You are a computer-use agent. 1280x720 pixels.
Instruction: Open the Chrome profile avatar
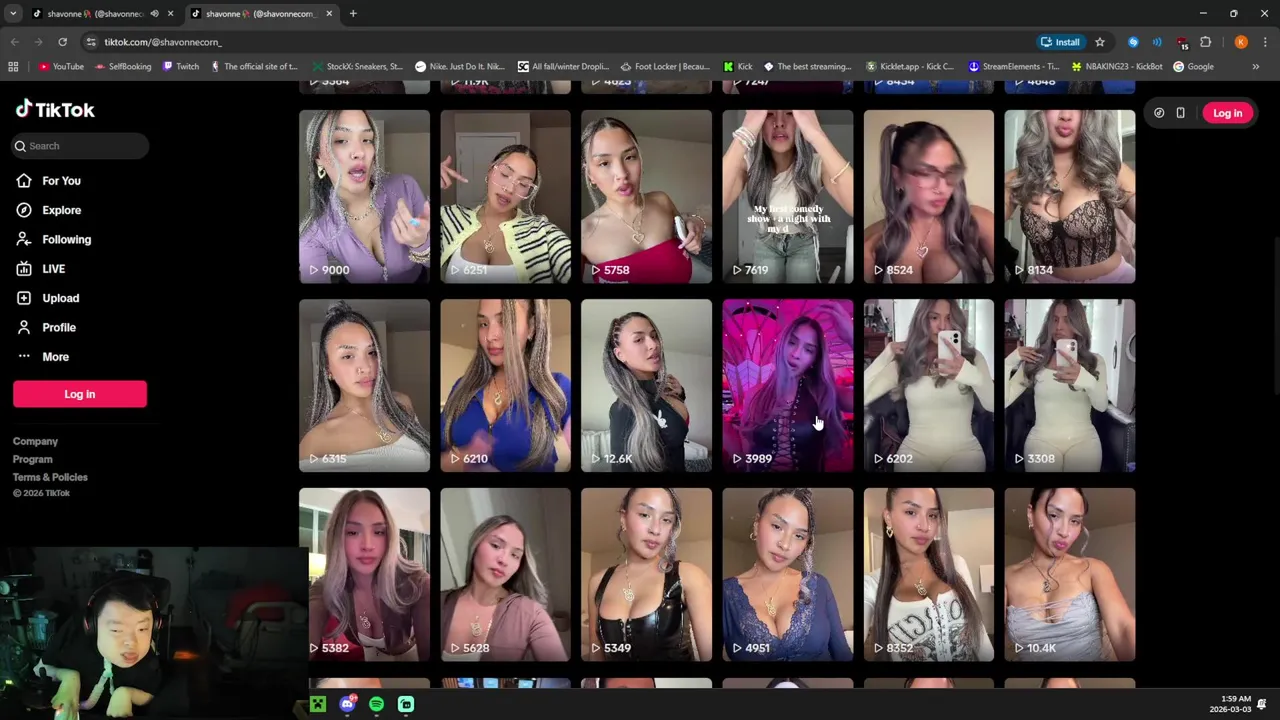[x=1241, y=42]
